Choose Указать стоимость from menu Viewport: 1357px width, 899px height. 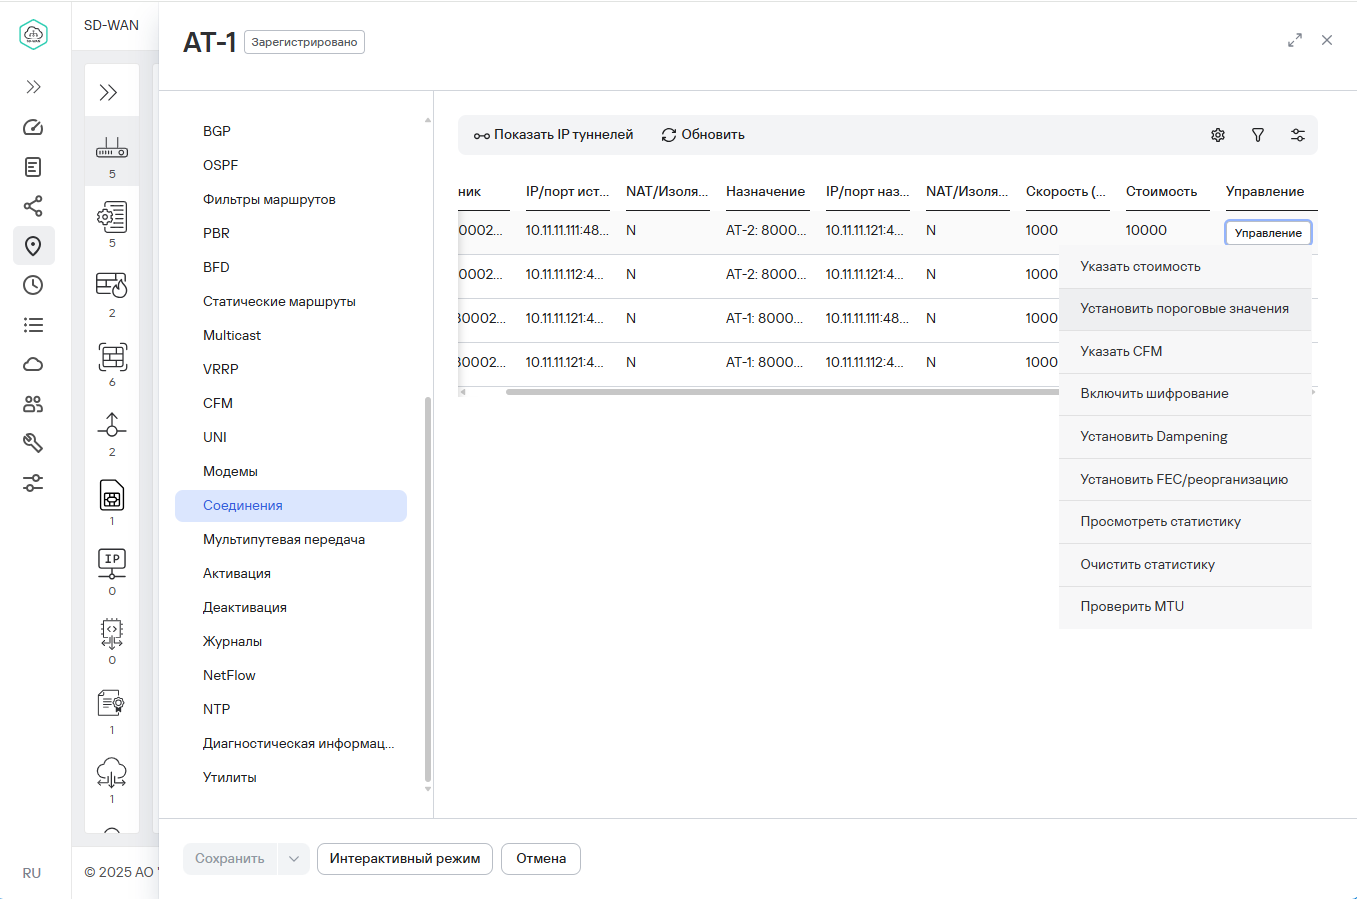(1185, 267)
